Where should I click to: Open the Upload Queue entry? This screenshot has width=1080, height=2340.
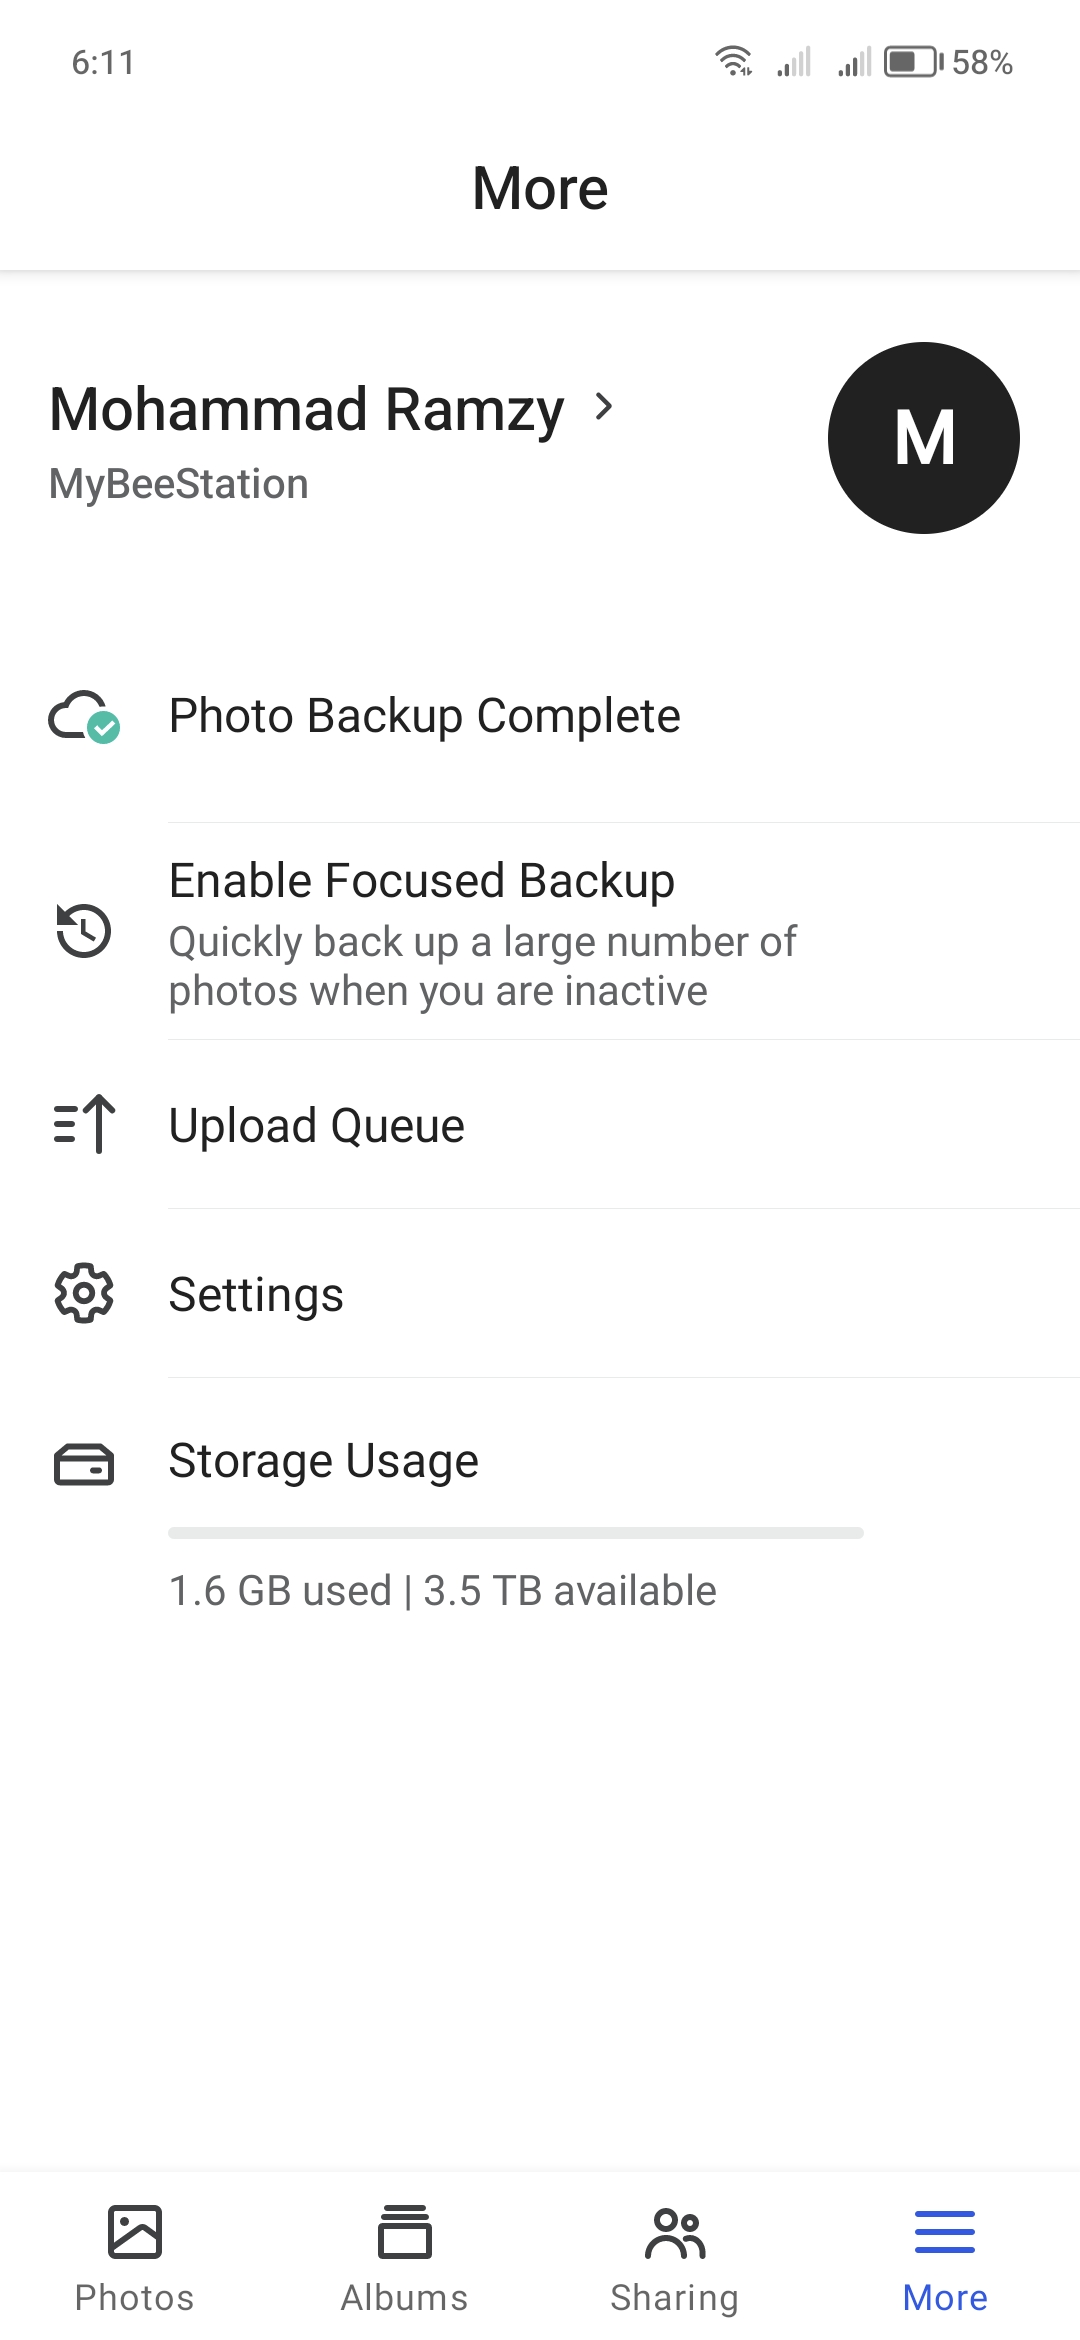pyautogui.click(x=316, y=1126)
